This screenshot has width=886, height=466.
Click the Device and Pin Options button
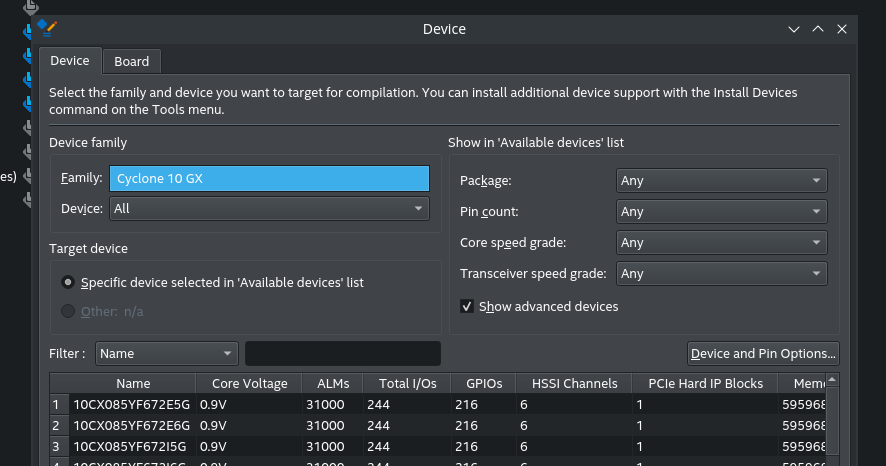coord(763,353)
